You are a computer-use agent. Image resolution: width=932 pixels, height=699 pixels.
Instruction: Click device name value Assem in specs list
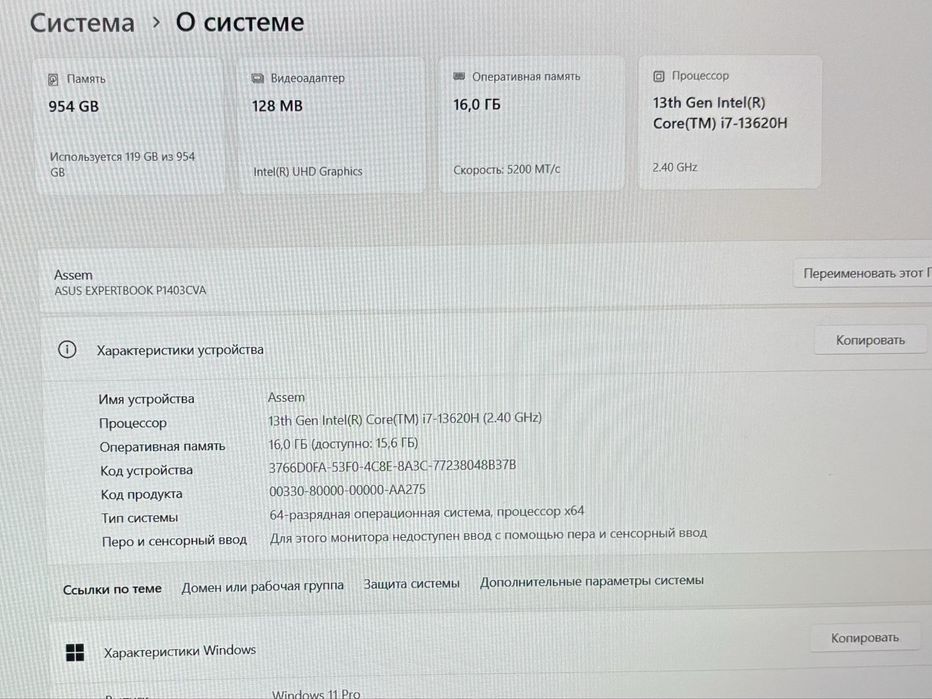286,397
